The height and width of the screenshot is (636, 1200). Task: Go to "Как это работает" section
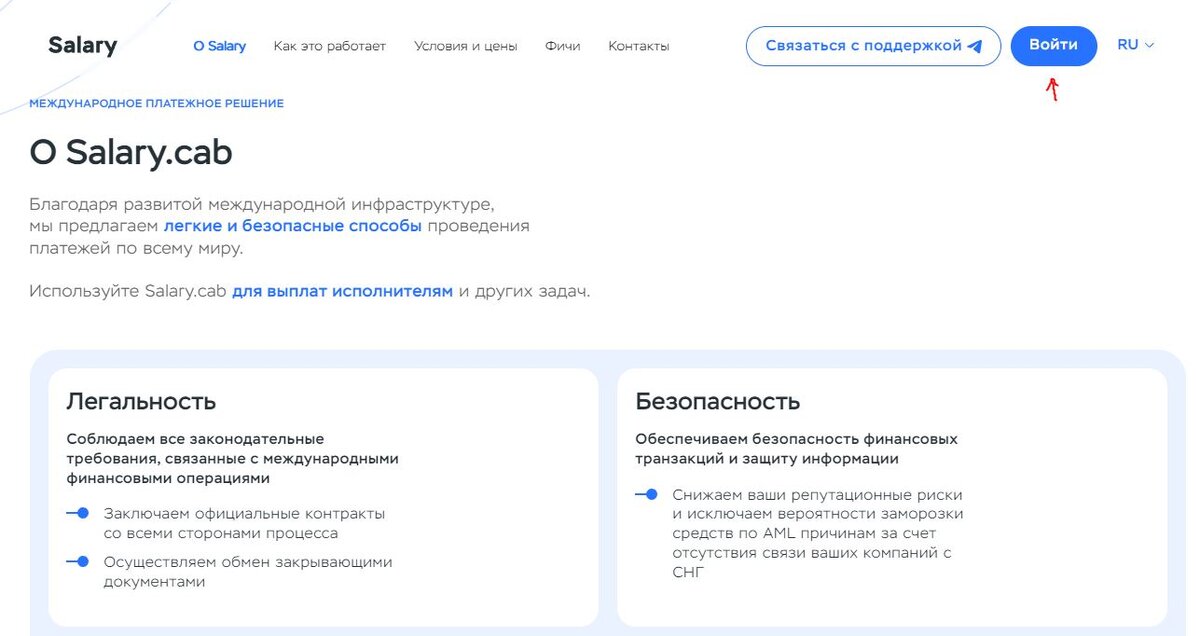point(330,46)
